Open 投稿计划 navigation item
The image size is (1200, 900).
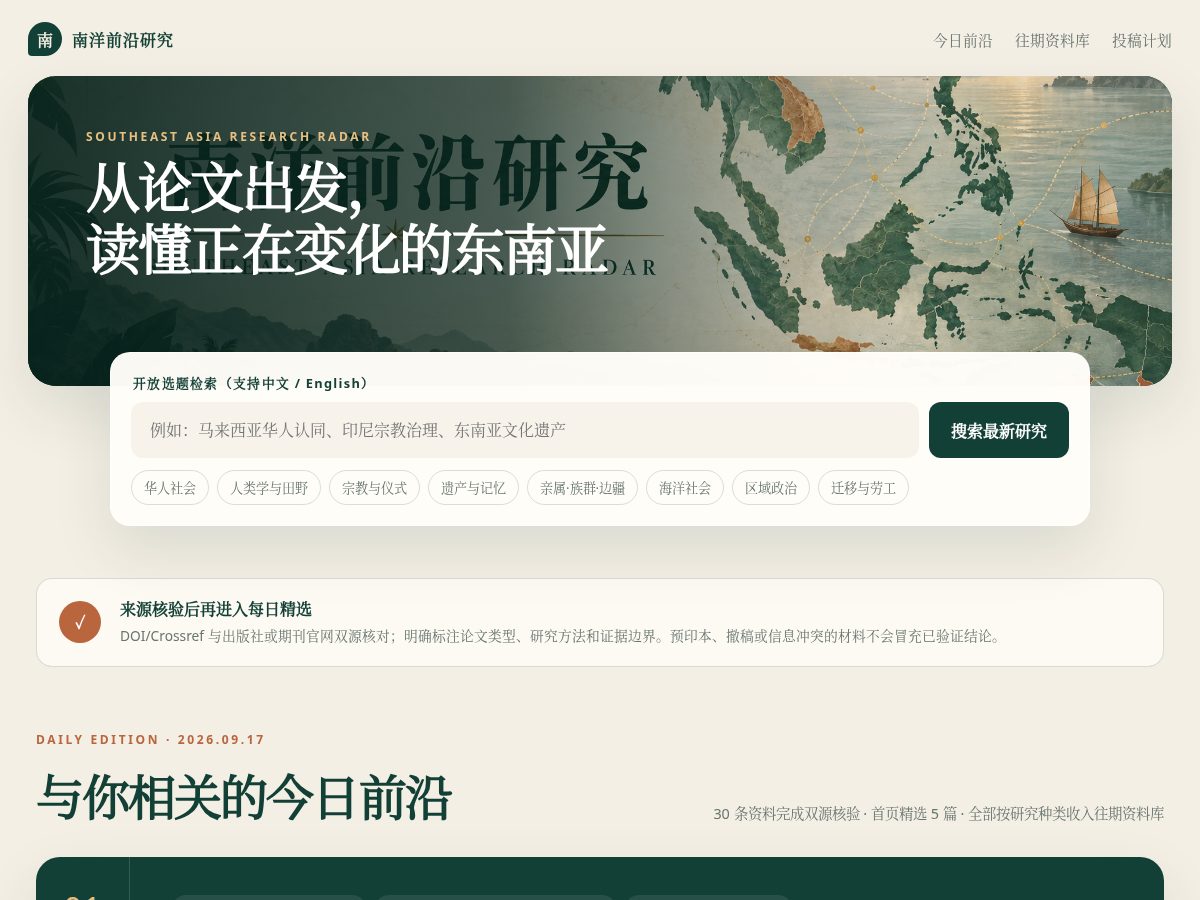point(1142,40)
